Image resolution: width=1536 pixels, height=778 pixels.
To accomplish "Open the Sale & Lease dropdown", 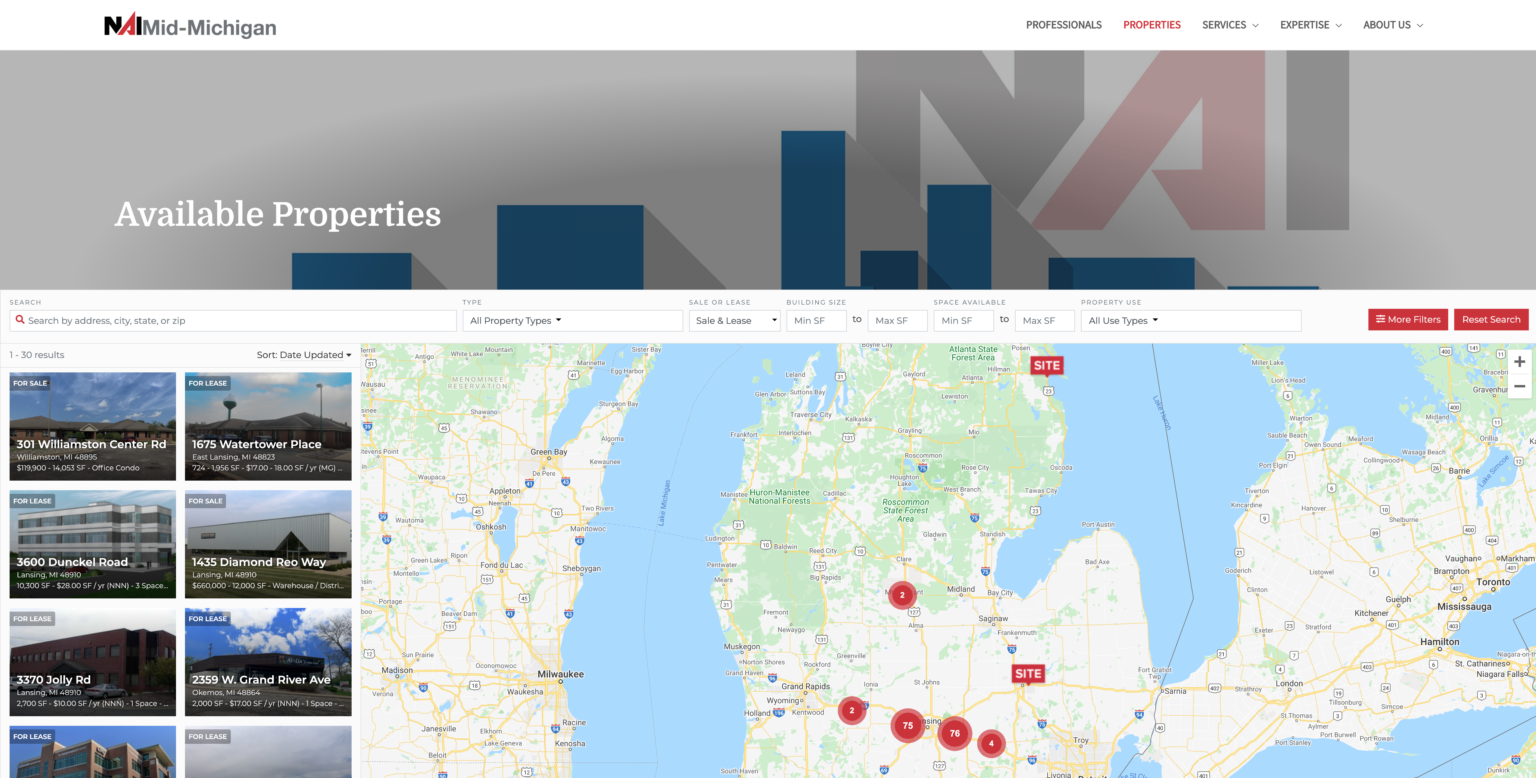I will point(734,320).
